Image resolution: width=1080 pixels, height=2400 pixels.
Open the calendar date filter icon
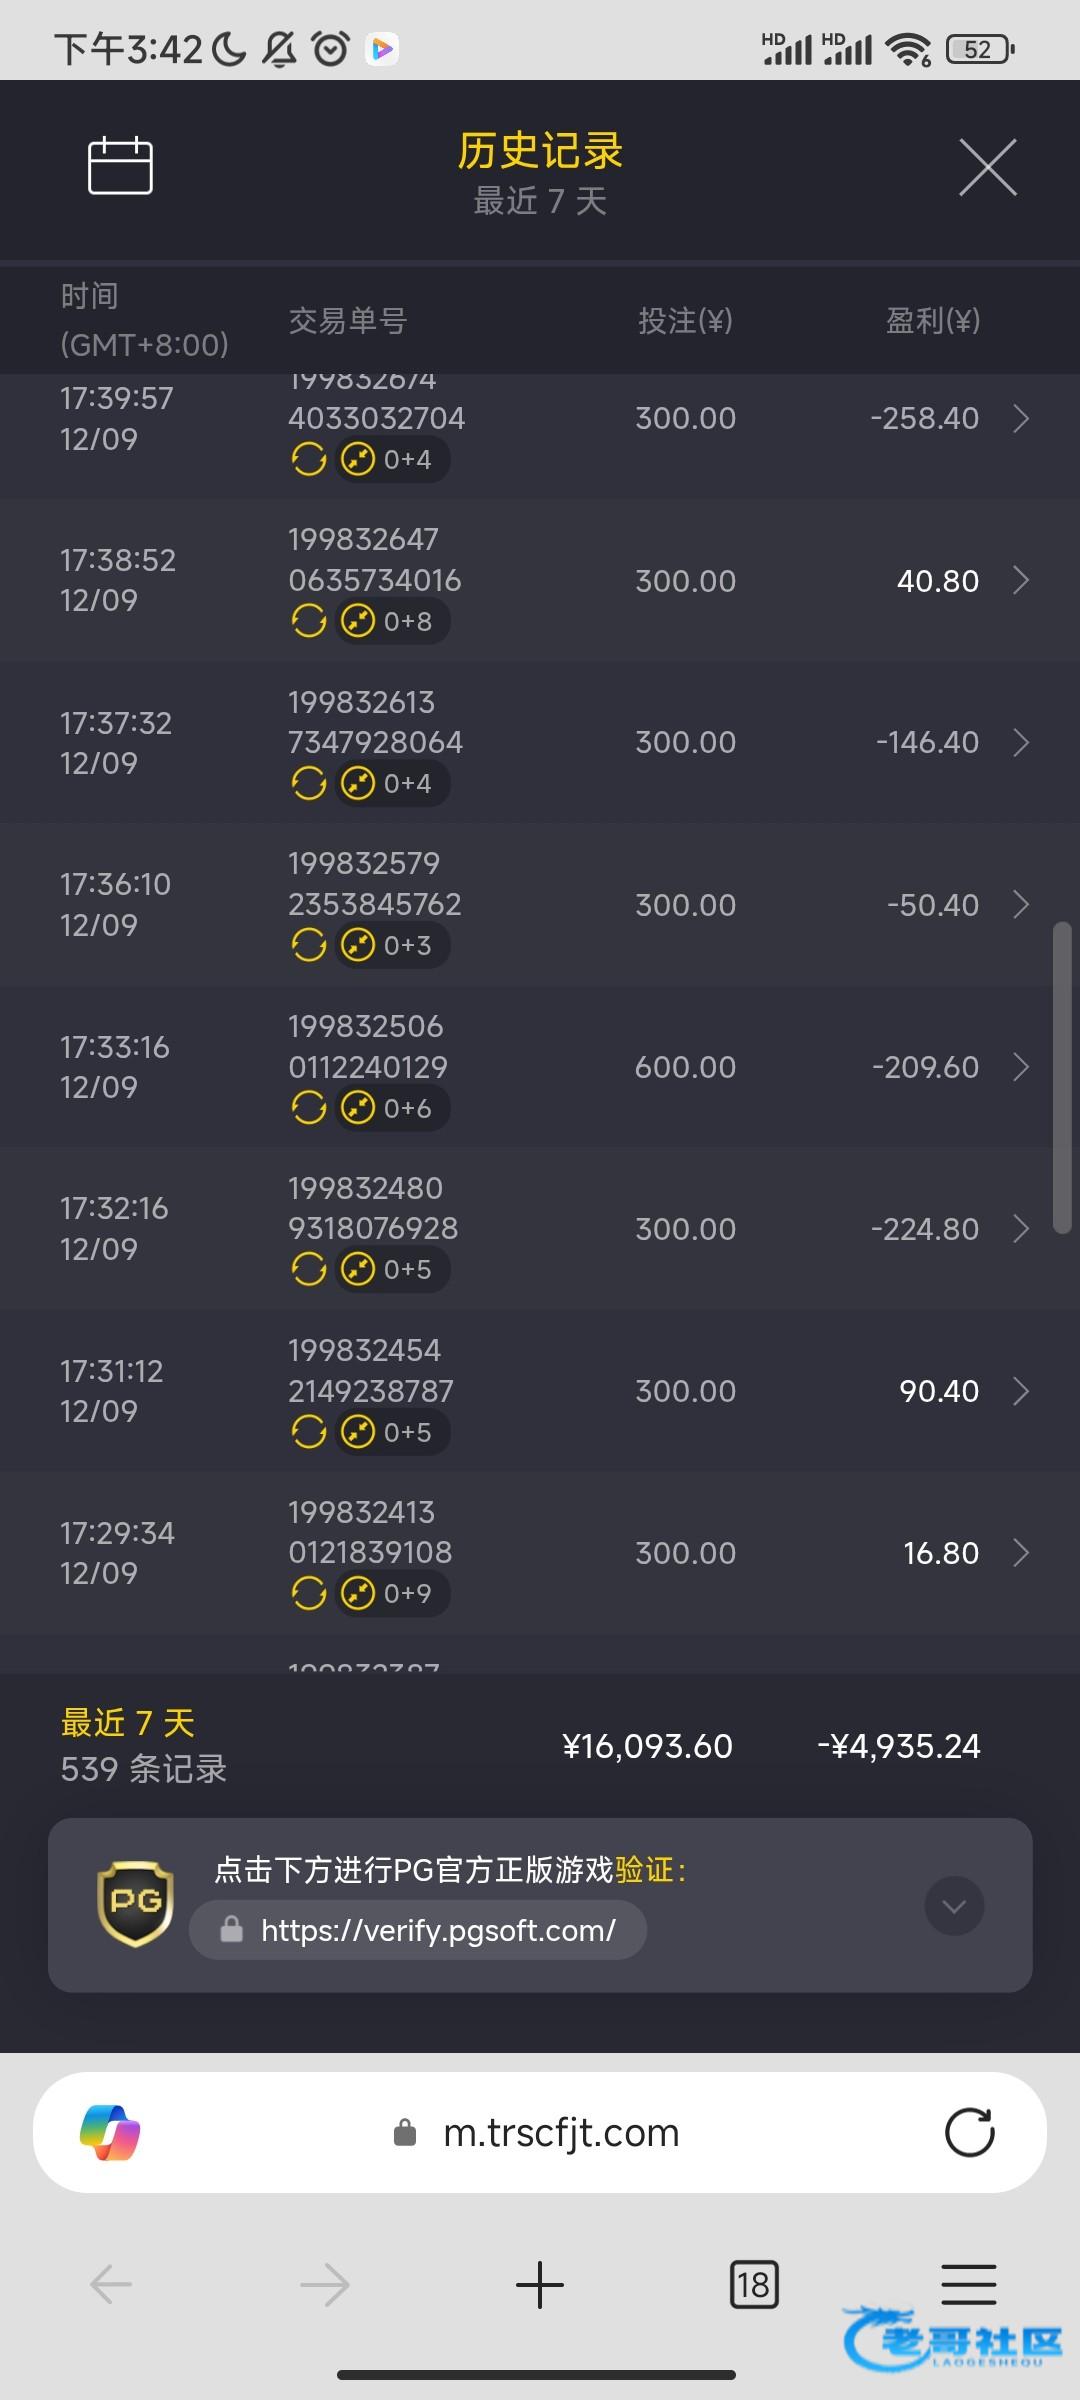click(x=120, y=166)
